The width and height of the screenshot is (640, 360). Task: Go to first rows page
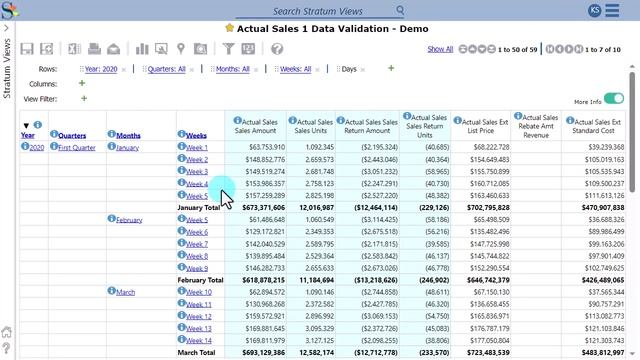462,49
